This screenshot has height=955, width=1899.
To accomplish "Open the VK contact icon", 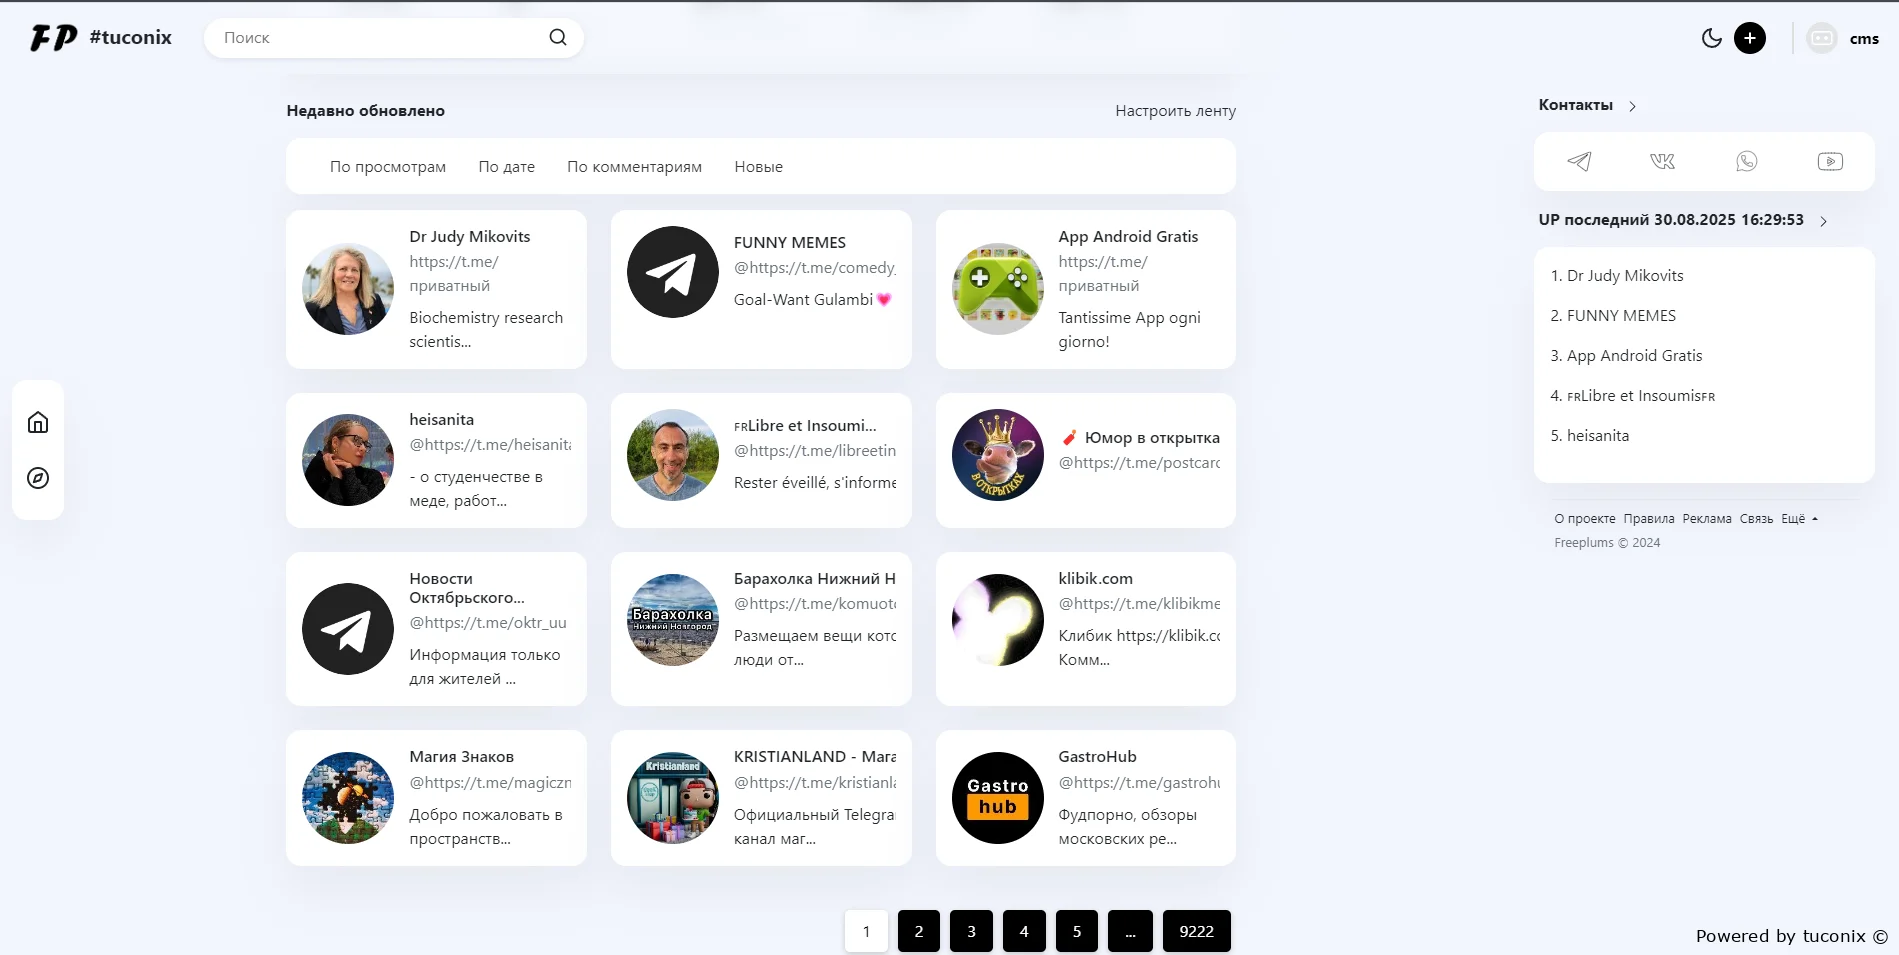I will coord(1662,162).
